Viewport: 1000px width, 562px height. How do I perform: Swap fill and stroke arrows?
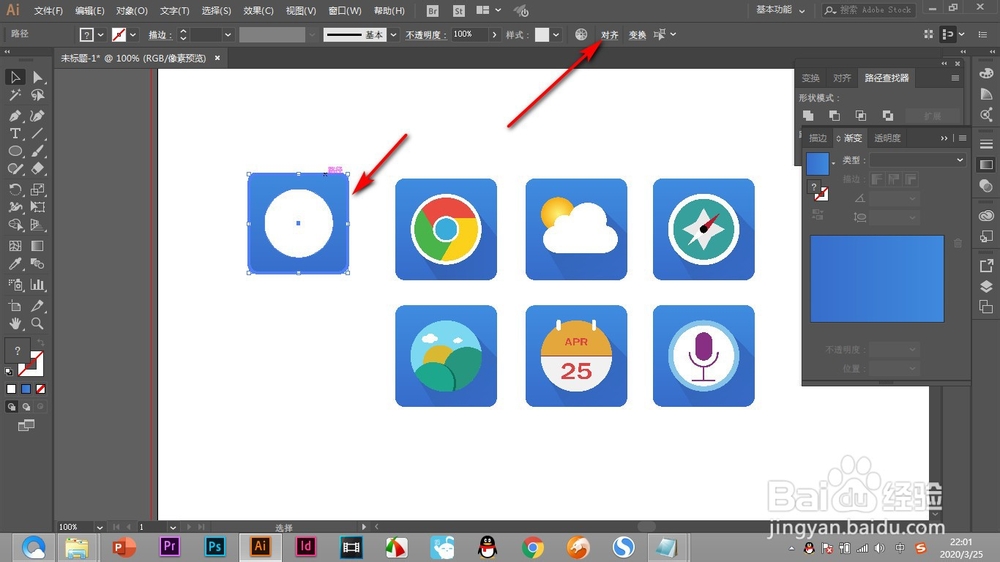(x=40, y=343)
